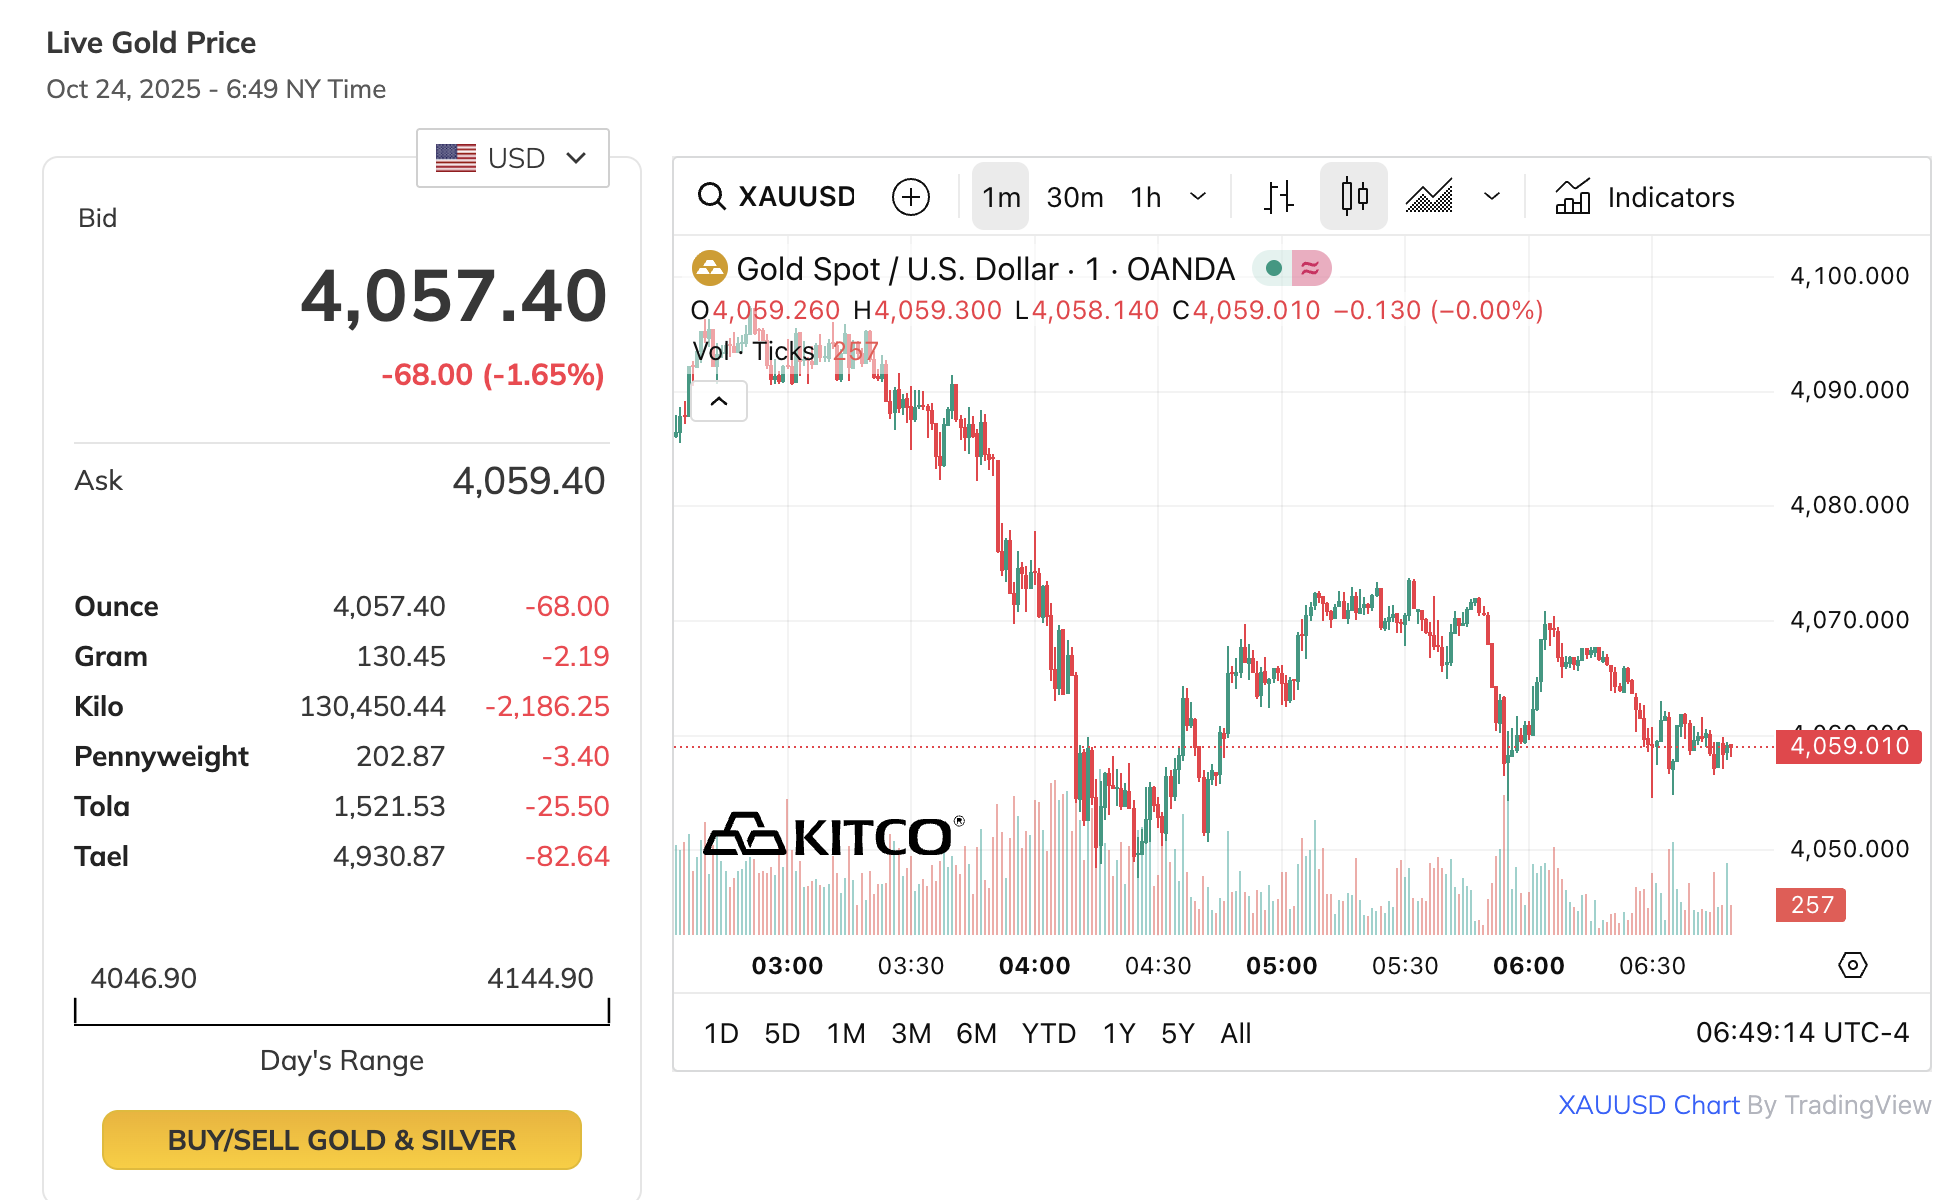Collapse the indicator legend arrow
The image size is (1956, 1200).
pyautogui.click(x=719, y=401)
